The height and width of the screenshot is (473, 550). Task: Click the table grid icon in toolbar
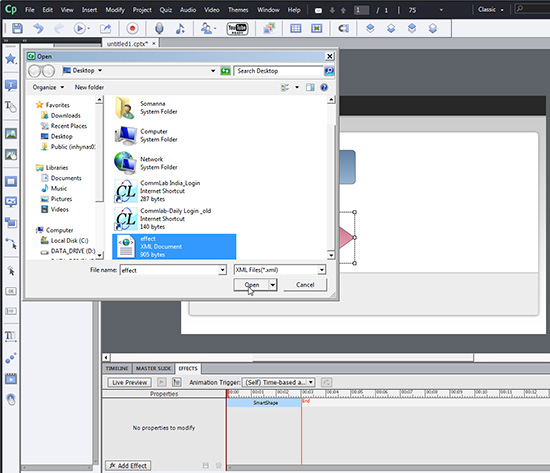click(295, 28)
